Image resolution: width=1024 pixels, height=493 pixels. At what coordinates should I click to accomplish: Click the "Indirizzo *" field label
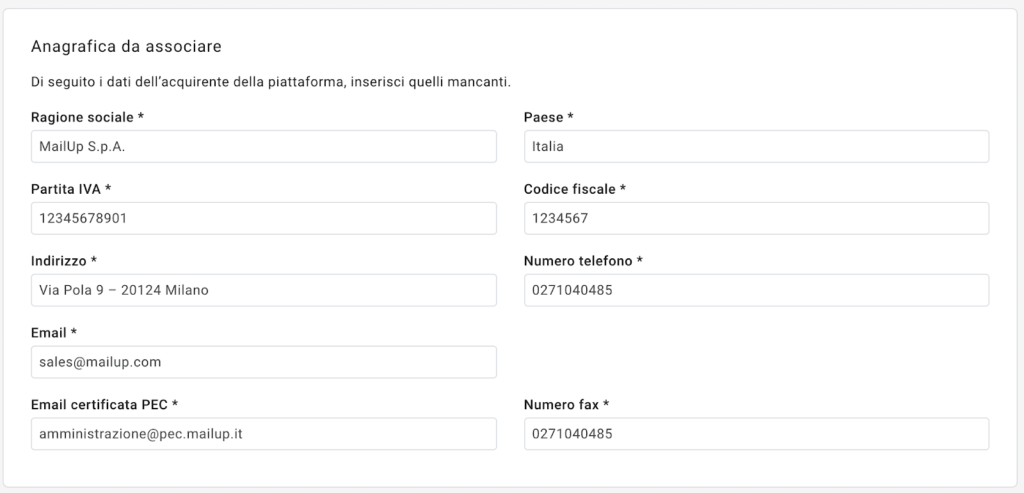(64, 261)
